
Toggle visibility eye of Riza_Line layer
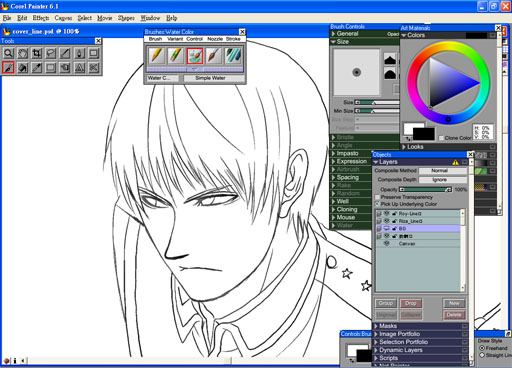[x=387, y=221]
